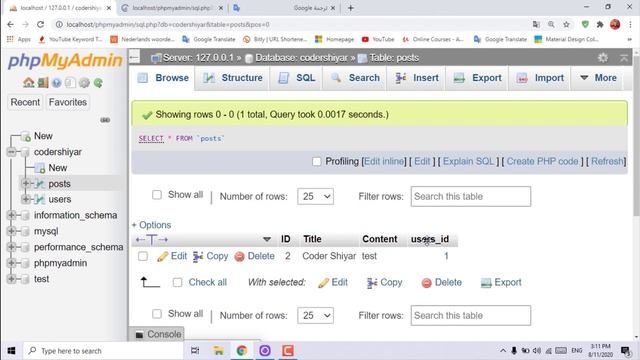Screen dimensions: 640x360
Task: Click the red Camtasia taskbar icon
Action: [288, 351]
